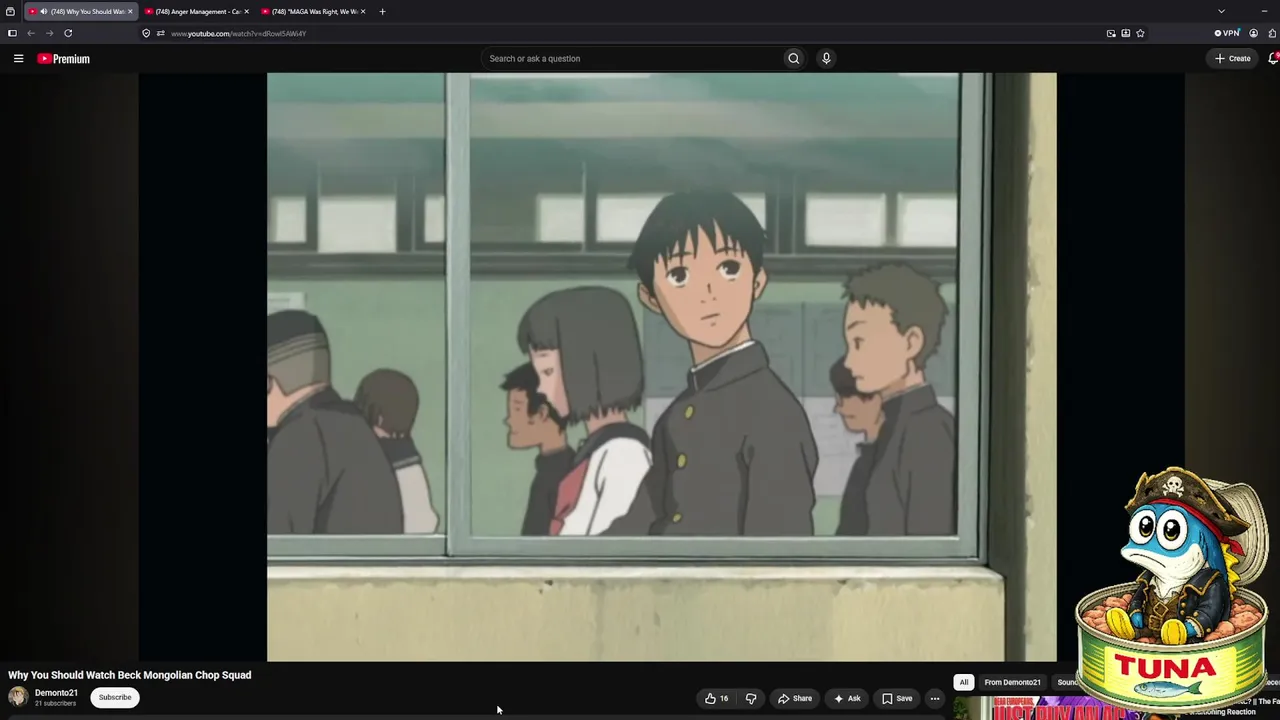
Task: Subscribe to Demonto21
Action: pos(115,697)
